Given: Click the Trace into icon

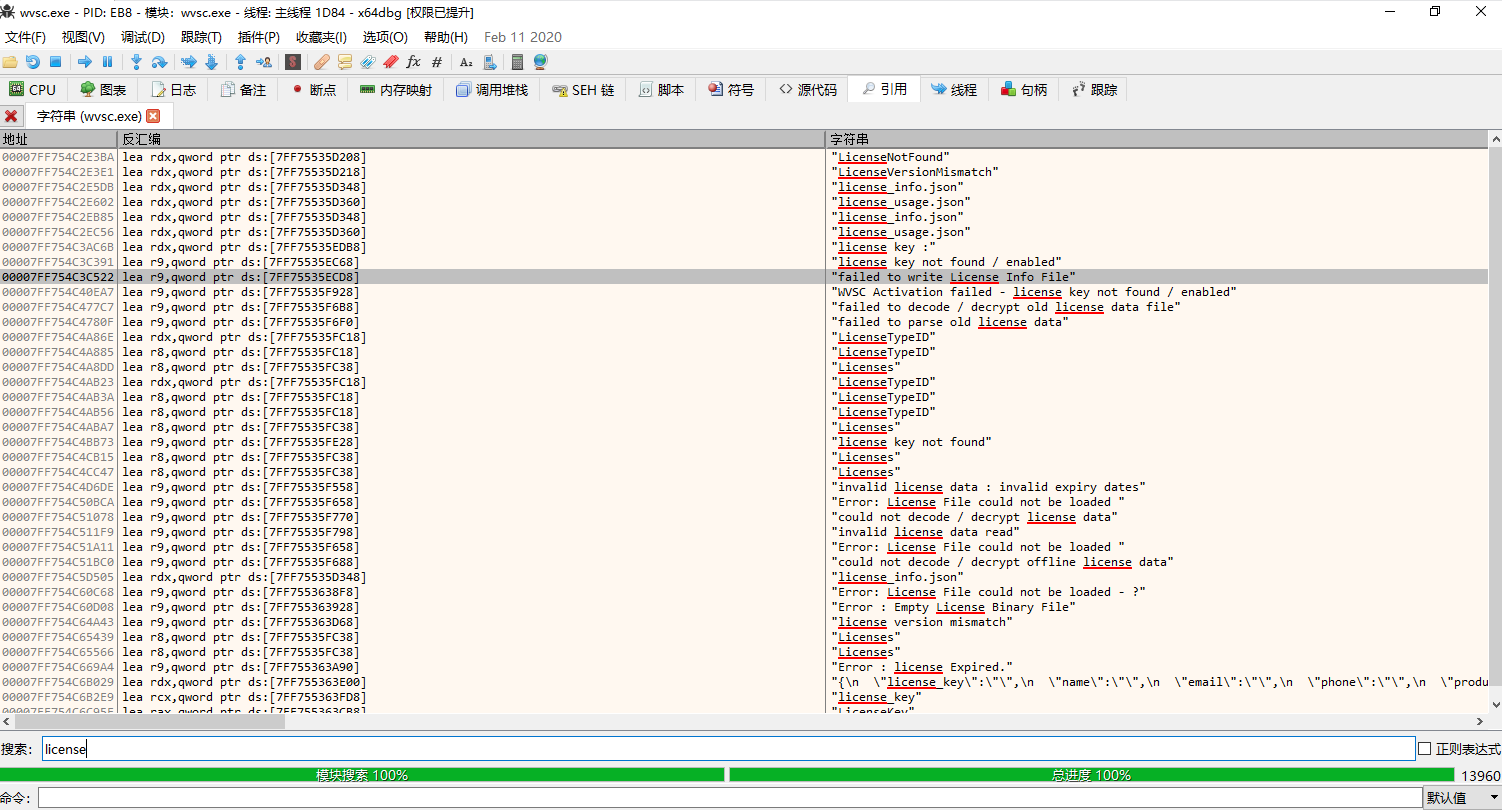Looking at the screenshot, I should coord(188,62).
